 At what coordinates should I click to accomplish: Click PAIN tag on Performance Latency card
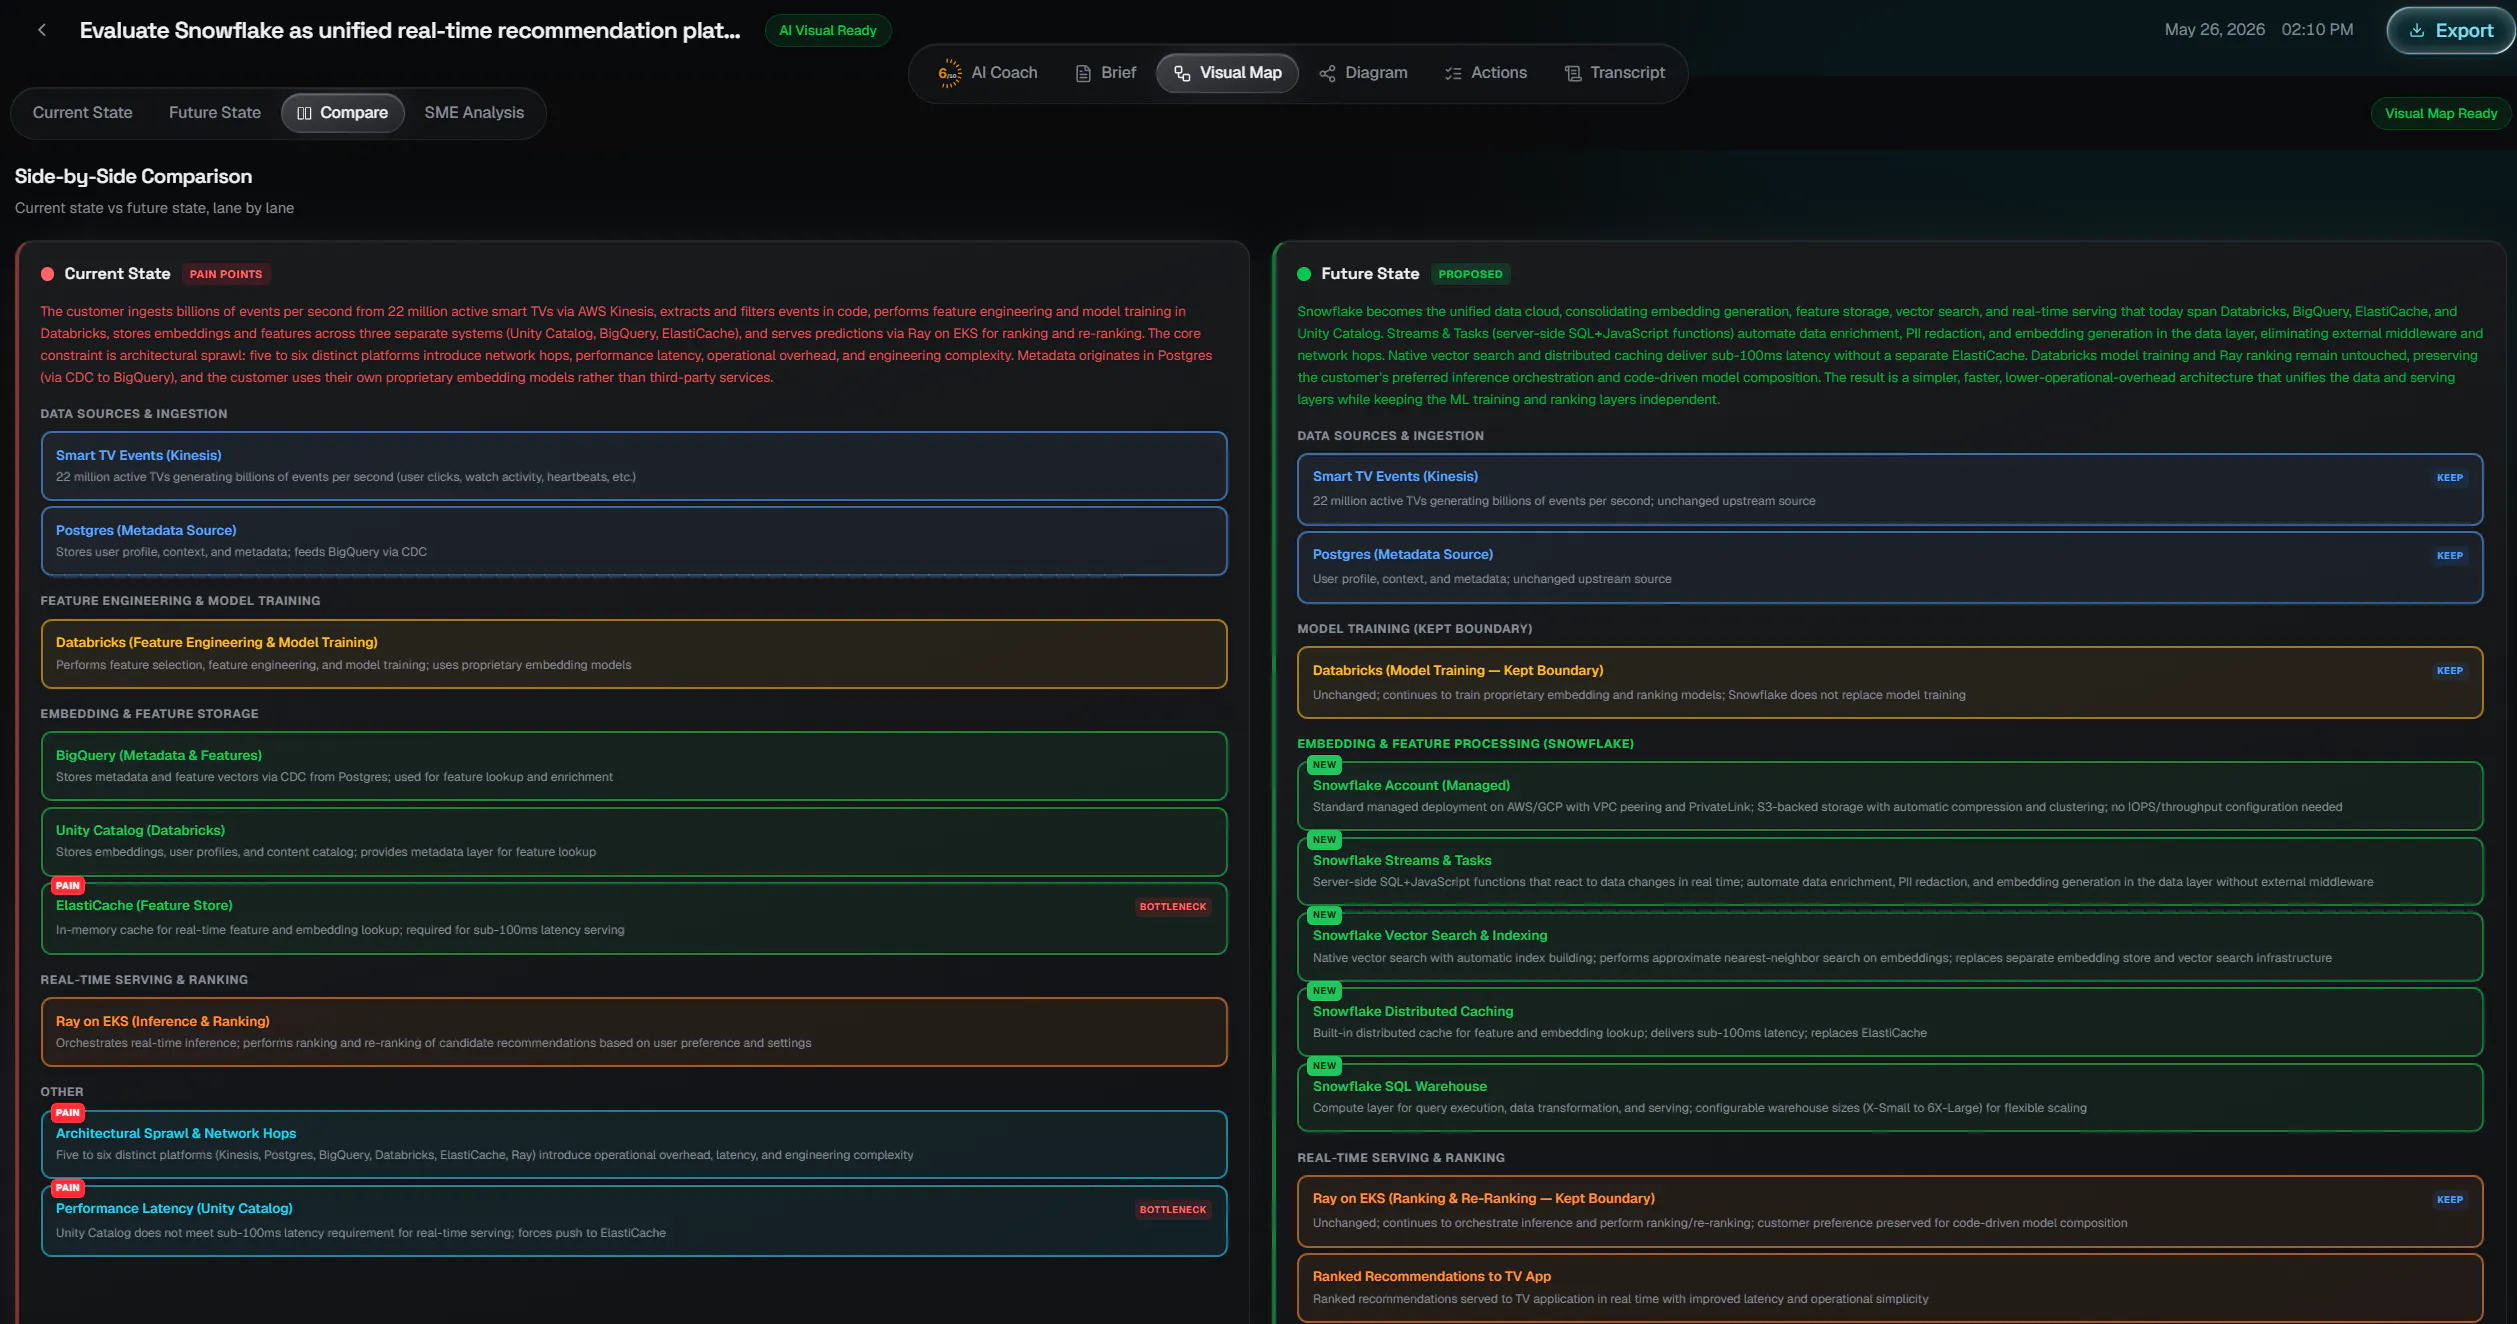point(67,1188)
